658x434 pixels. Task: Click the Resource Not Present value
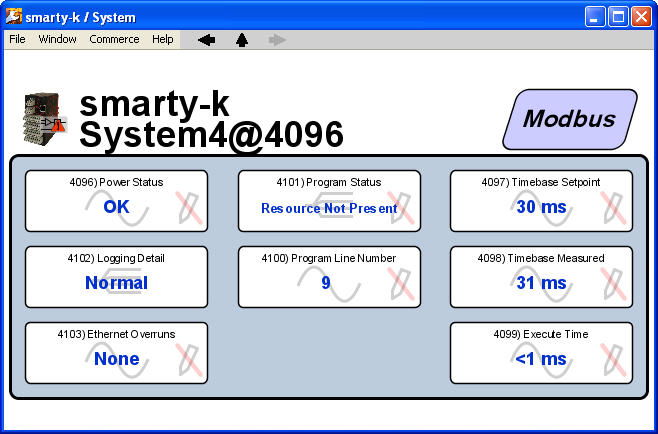click(x=329, y=208)
